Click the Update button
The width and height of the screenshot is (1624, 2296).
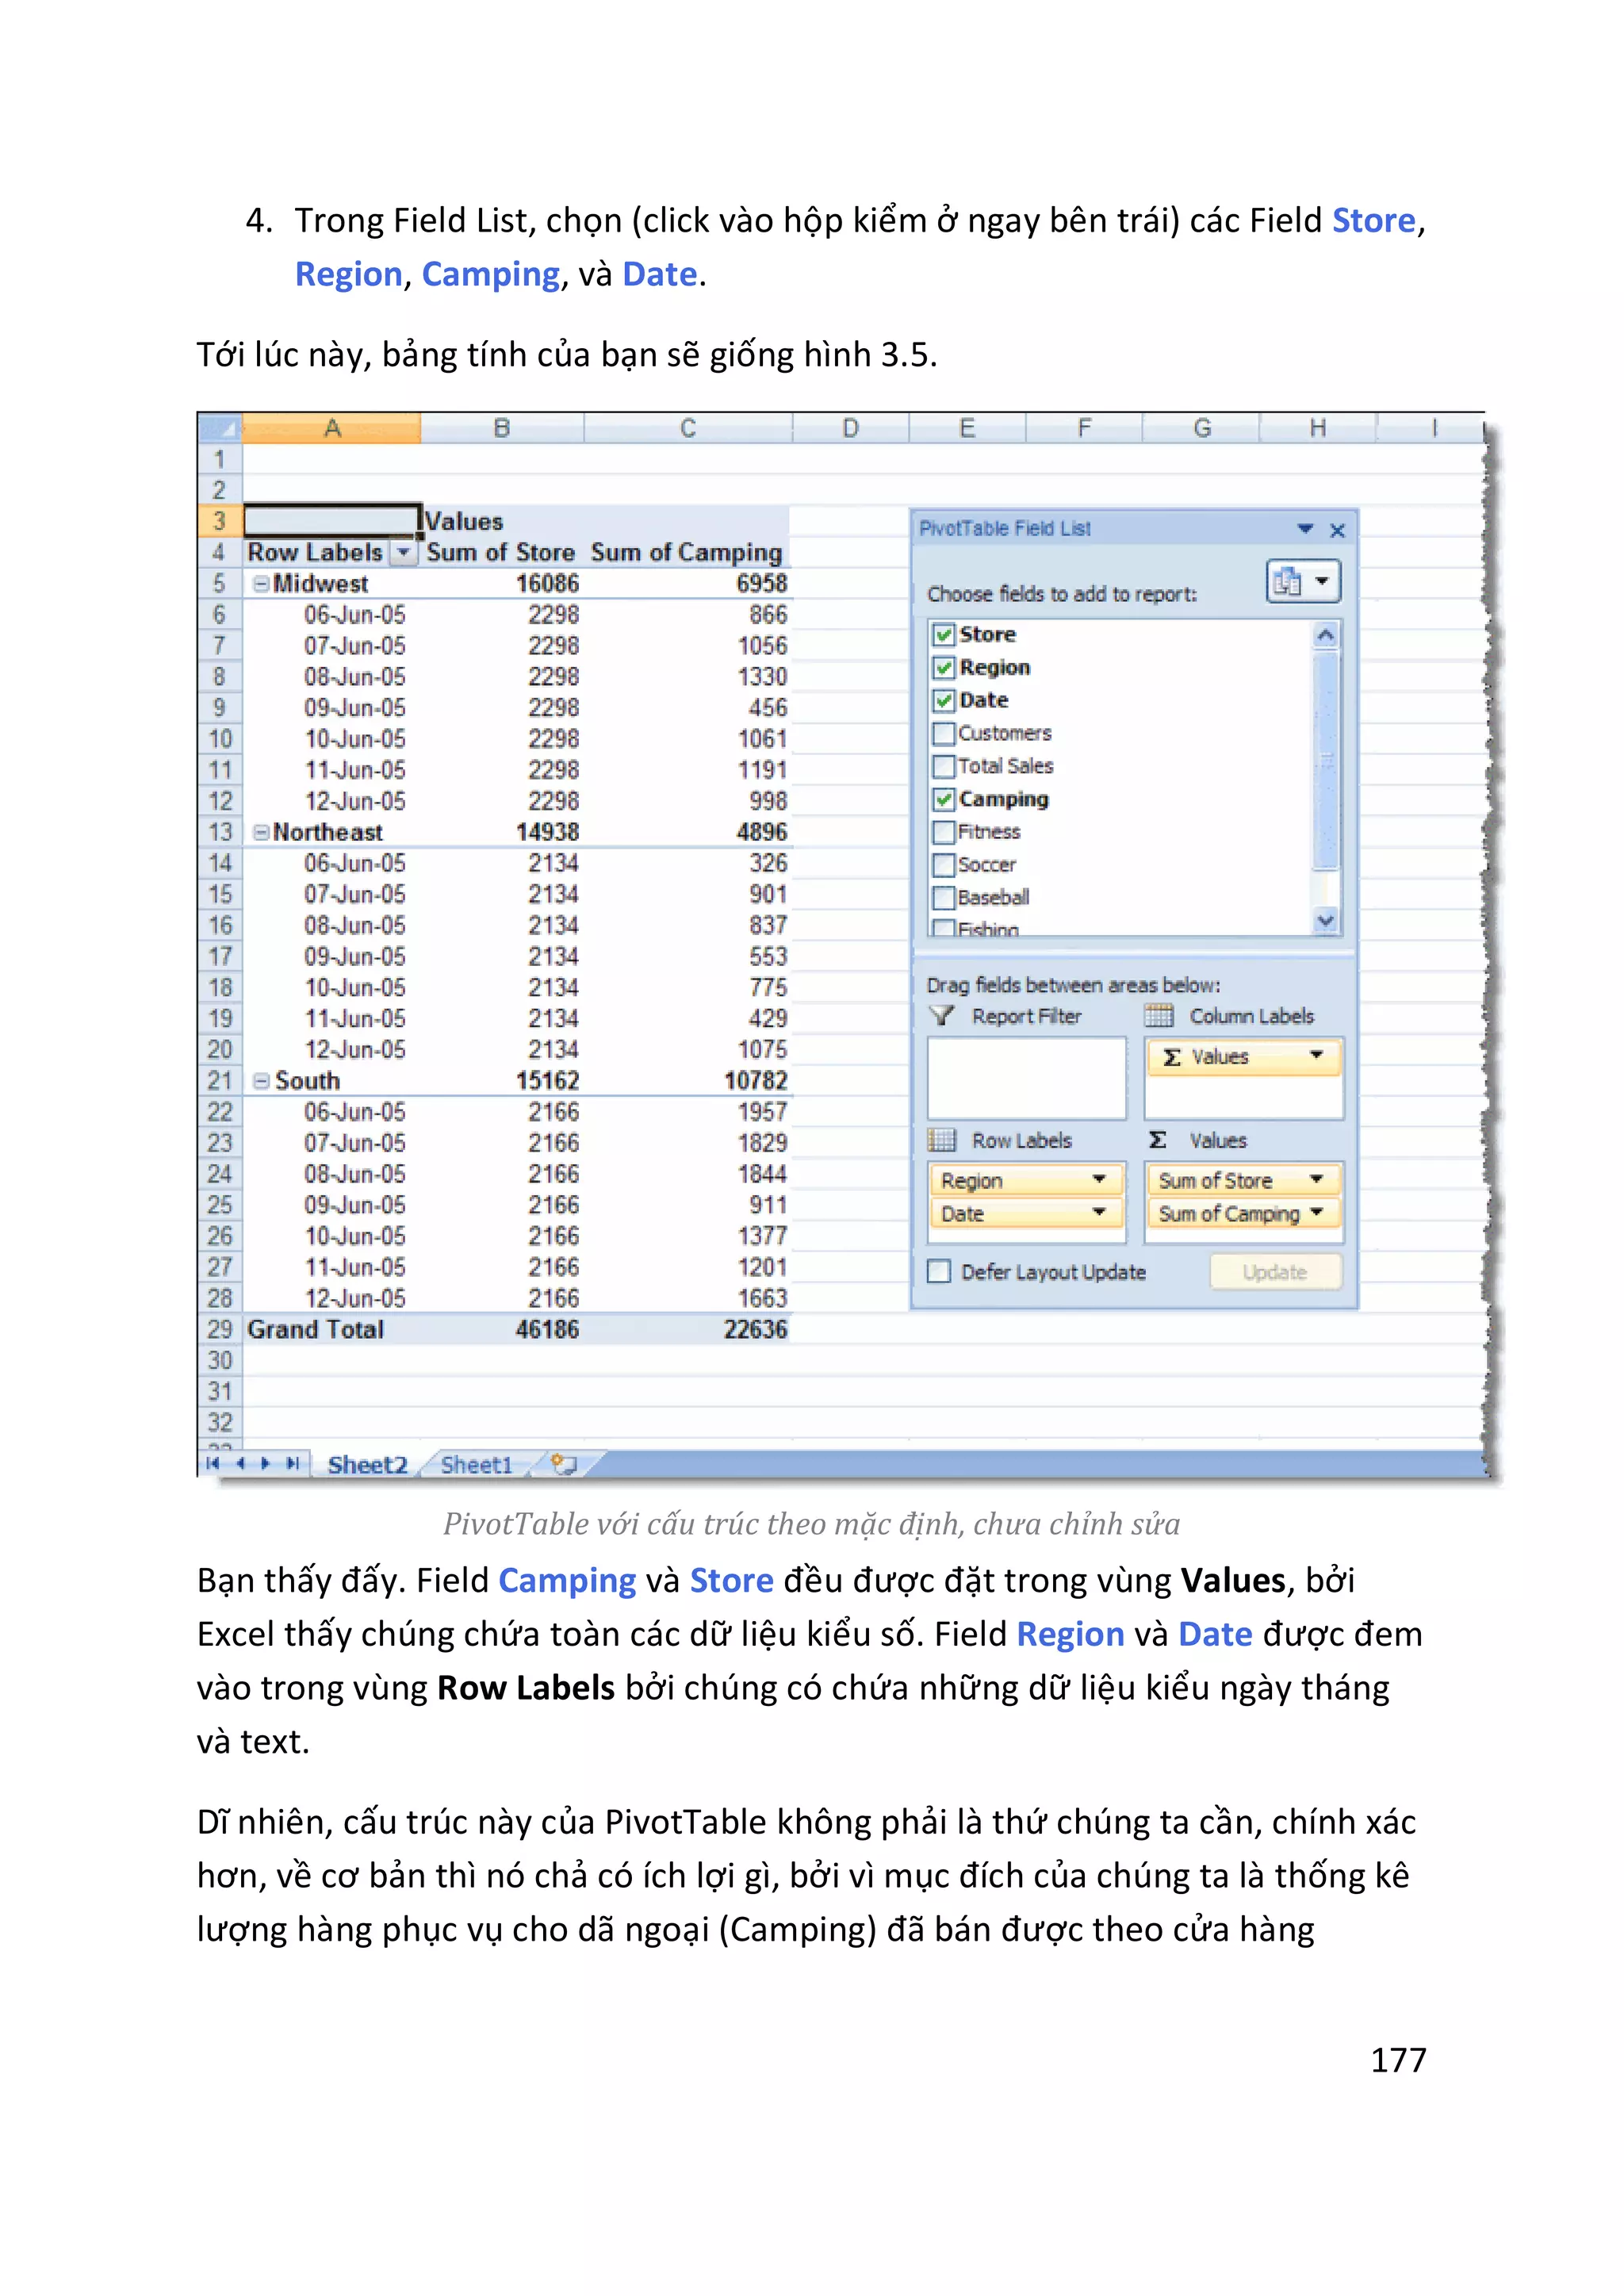tap(1274, 1272)
